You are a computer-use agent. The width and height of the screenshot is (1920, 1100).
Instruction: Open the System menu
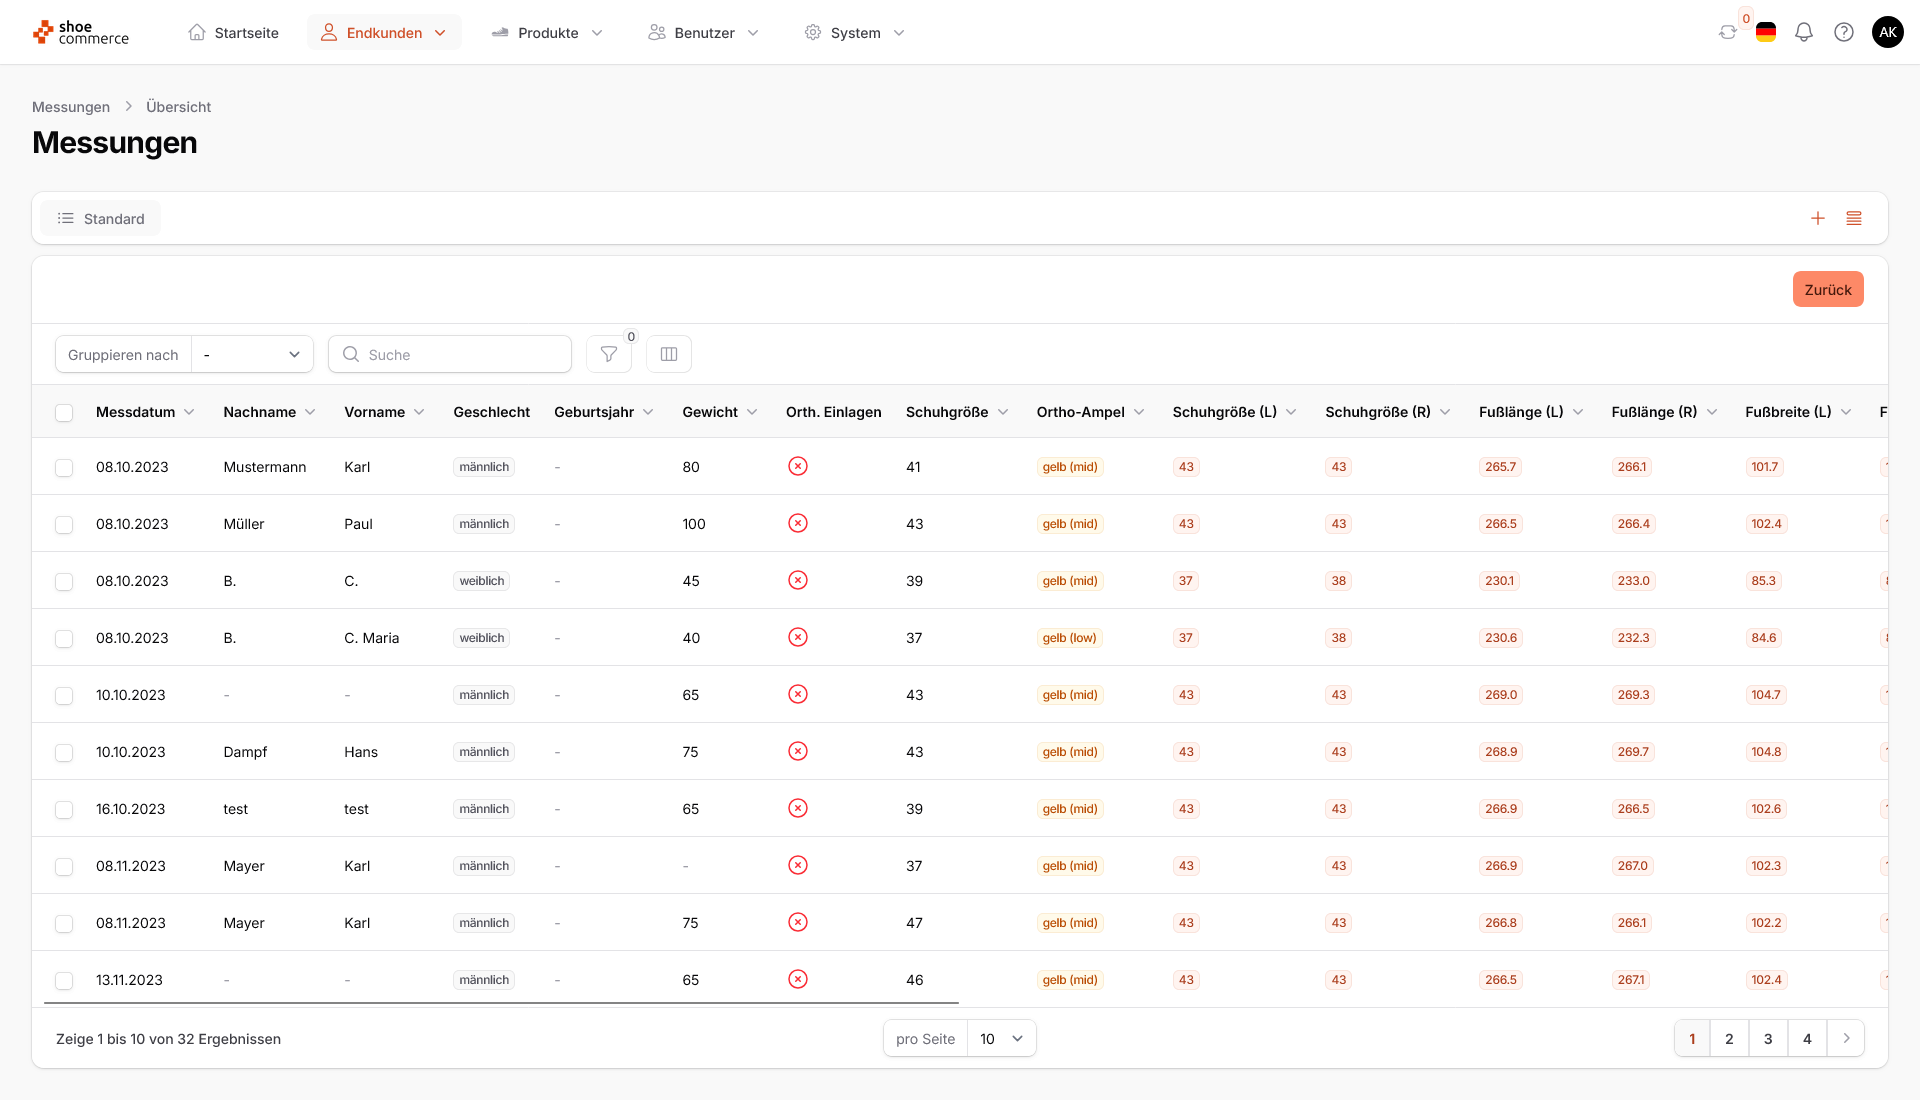click(855, 32)
